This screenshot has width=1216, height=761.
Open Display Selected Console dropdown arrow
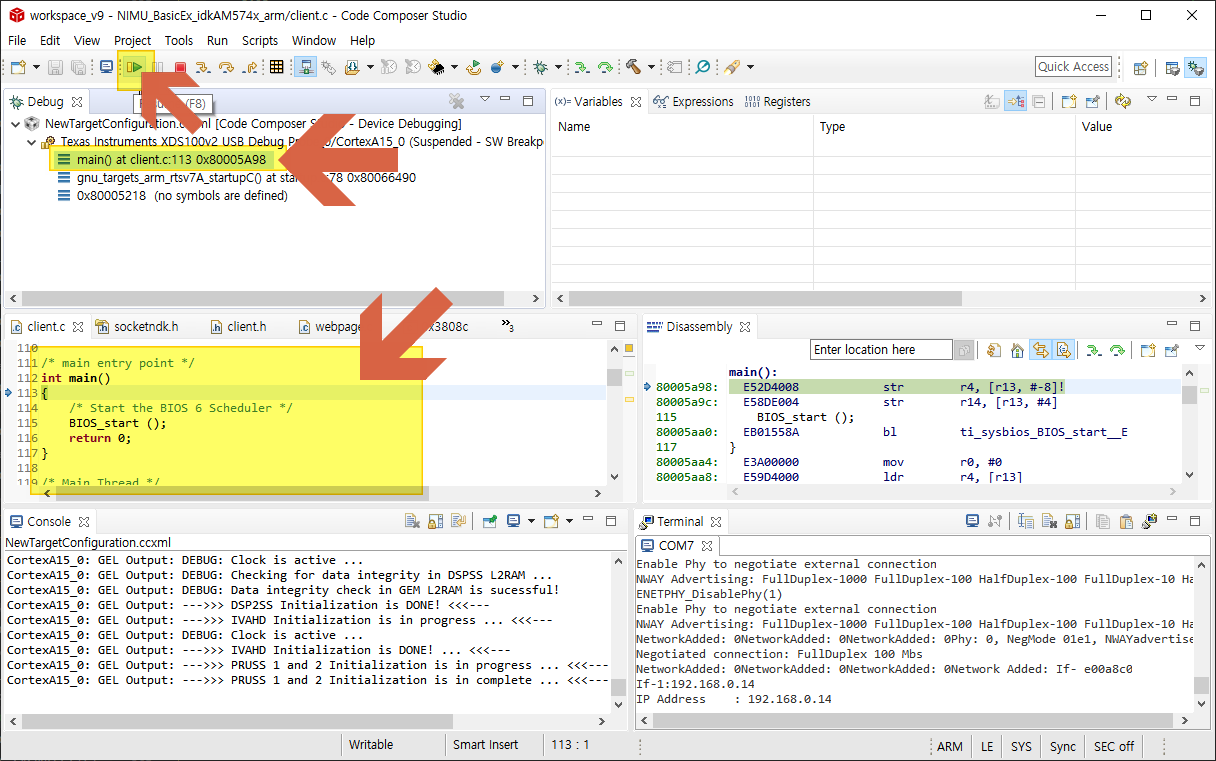[x=531, y=521]
